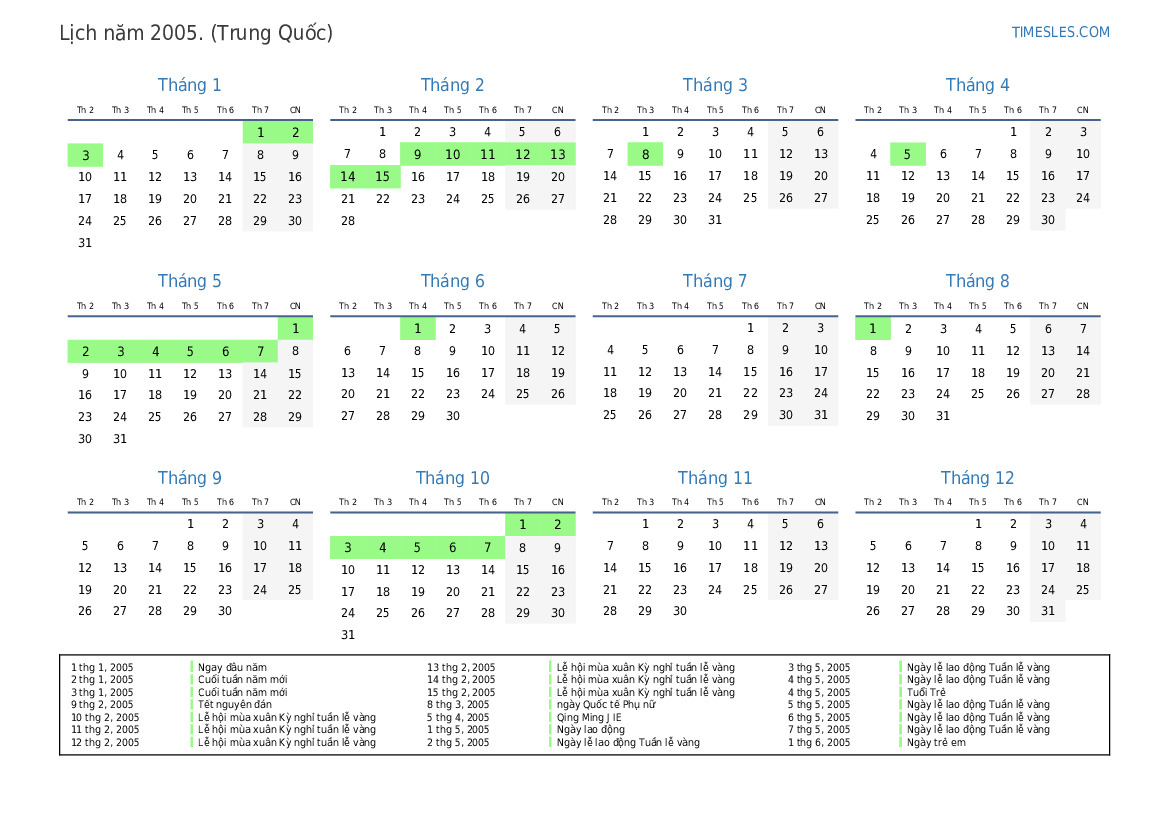Viewport: 1169px width, 827px height.
Task: Select highlighted August 1 in Tháng 8
Action: [x=872, y=329]
